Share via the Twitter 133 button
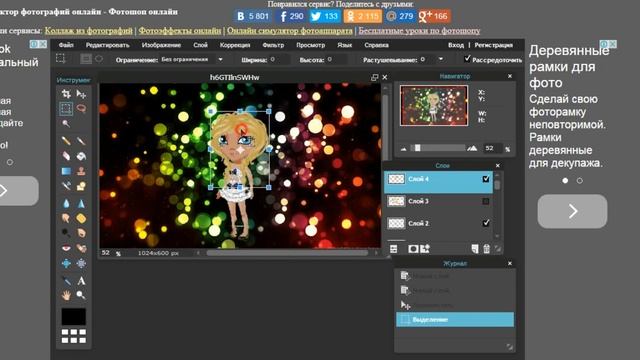The width and height of the screenshot is (640, 360). (324, 16)
